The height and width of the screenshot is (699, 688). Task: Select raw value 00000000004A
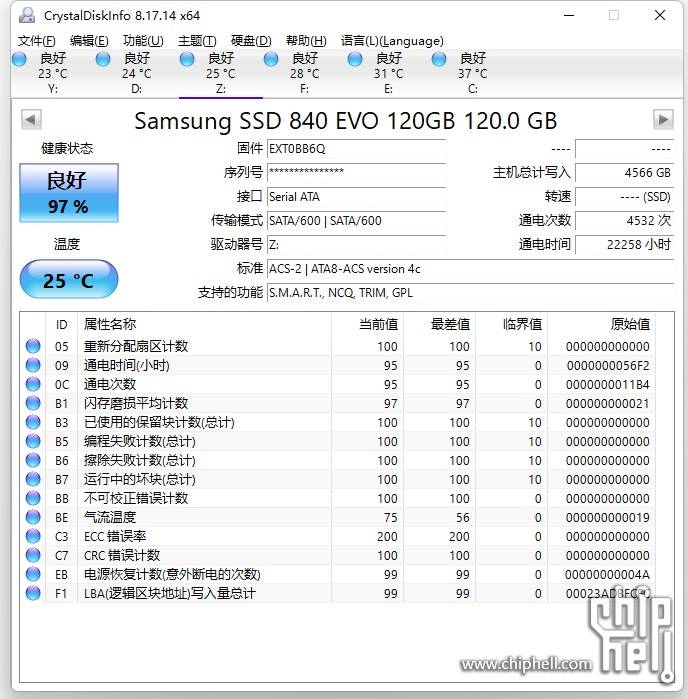pos(607,575)
